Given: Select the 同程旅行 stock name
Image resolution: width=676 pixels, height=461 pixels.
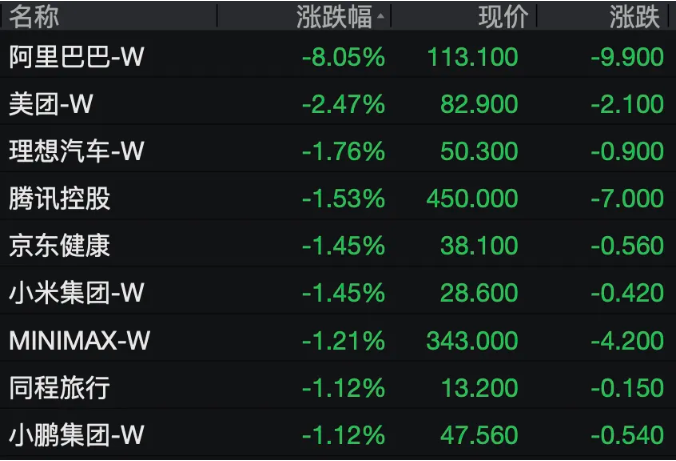Looking at the screenshot, I should coord(59,387).
